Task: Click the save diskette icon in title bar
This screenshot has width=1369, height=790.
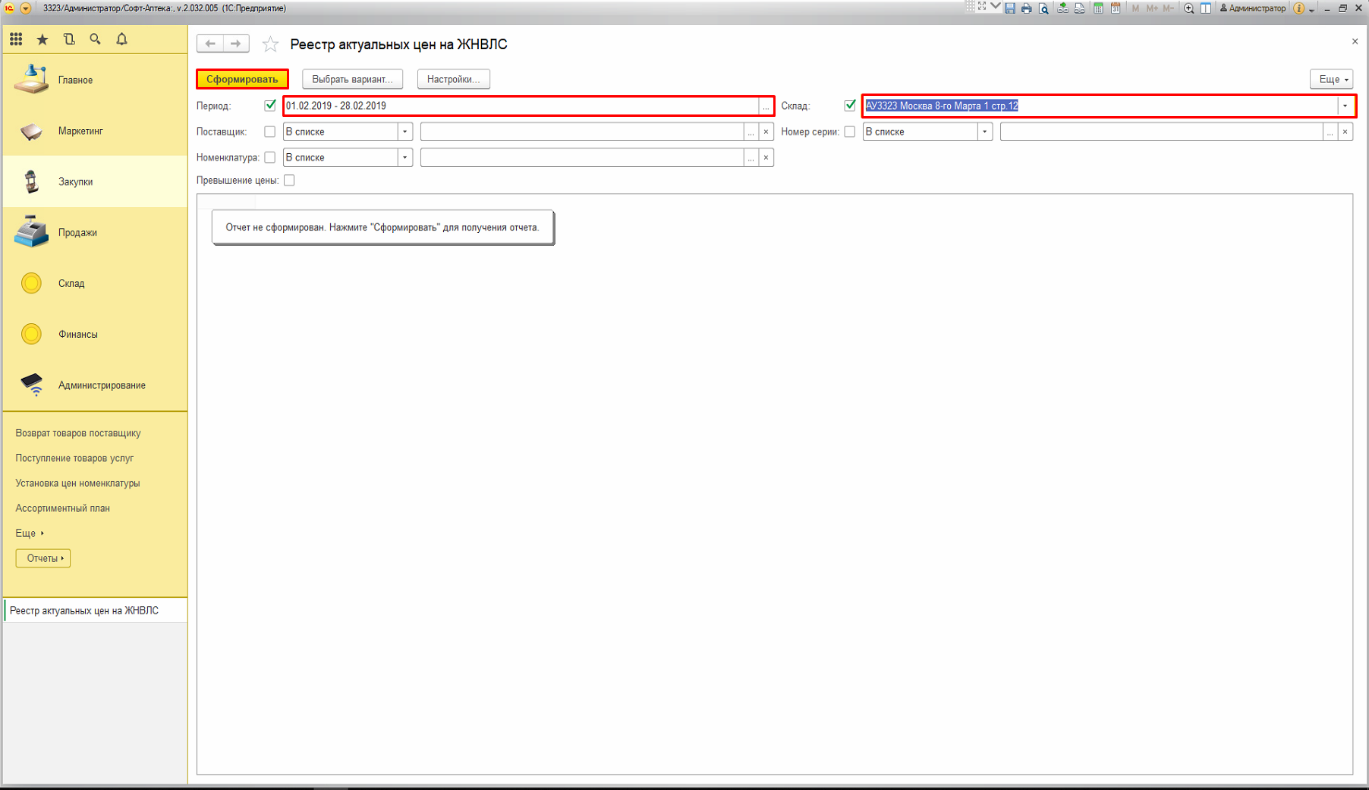Action: point(1010,8)
